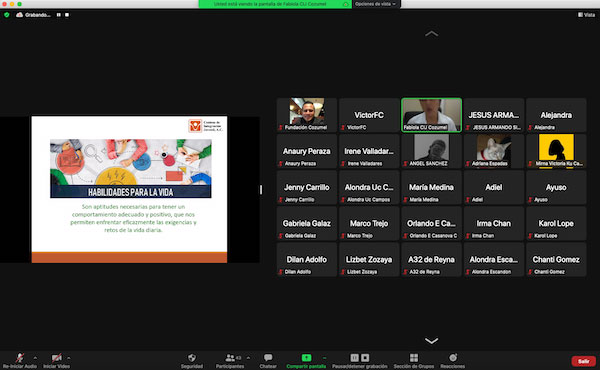Click muted mic icon on Dilan Adolfo label
600x370 pixels.
[x=281, y=272]
